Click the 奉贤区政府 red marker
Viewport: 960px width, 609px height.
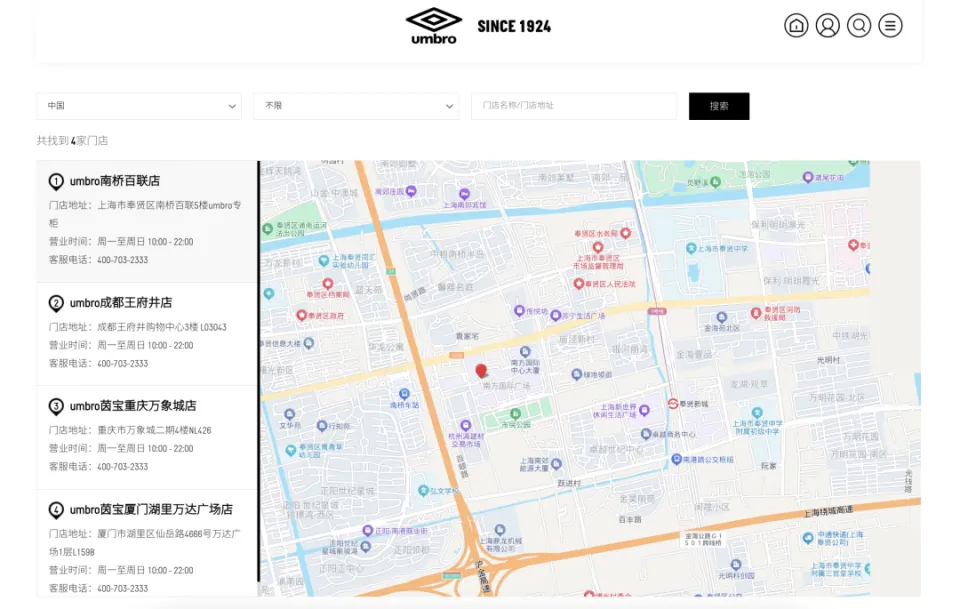point(301,315)
